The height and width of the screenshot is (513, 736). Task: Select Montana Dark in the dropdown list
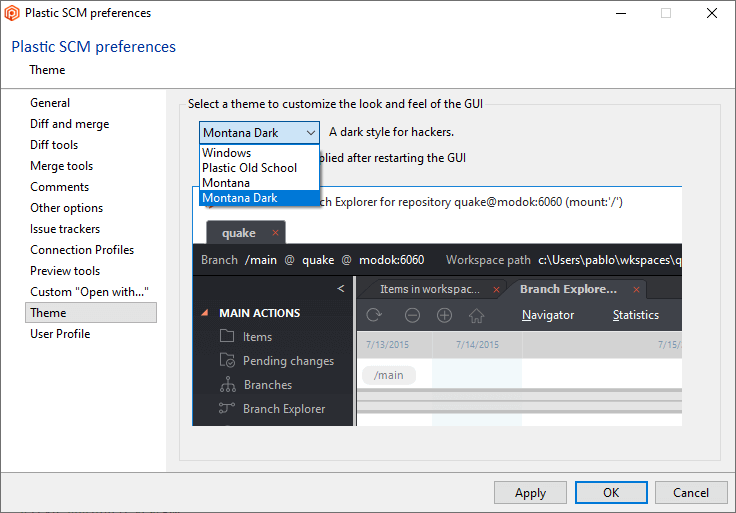(x=260, y=198)
